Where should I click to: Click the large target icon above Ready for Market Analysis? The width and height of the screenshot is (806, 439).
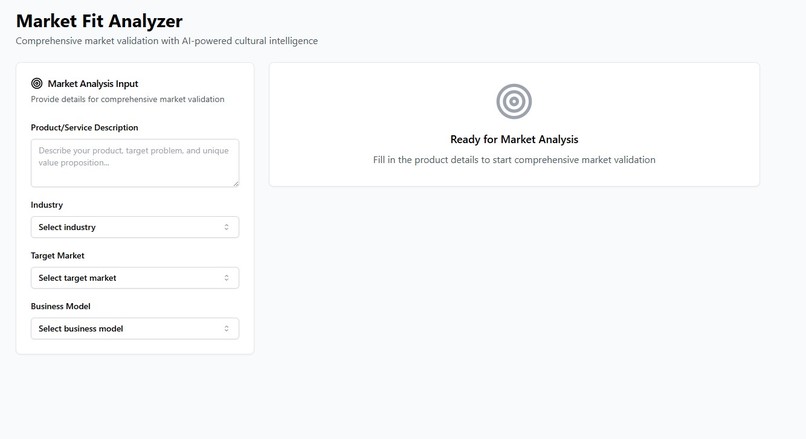click(x=514, y=101)
